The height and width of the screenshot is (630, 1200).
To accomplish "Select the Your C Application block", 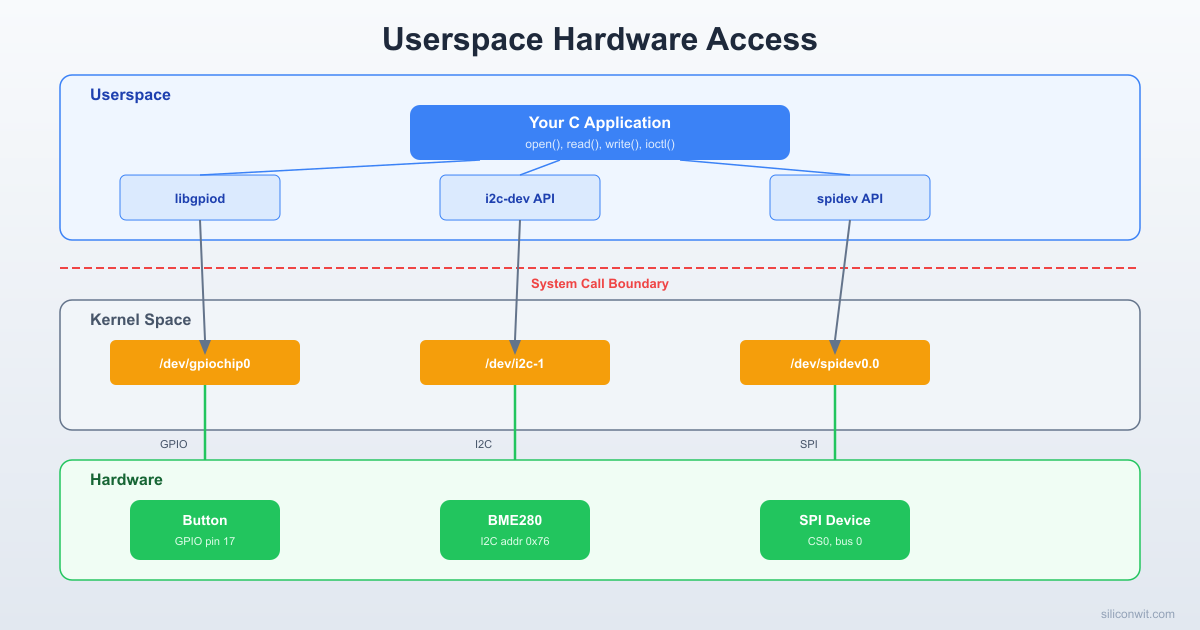I will click(600, 131).
